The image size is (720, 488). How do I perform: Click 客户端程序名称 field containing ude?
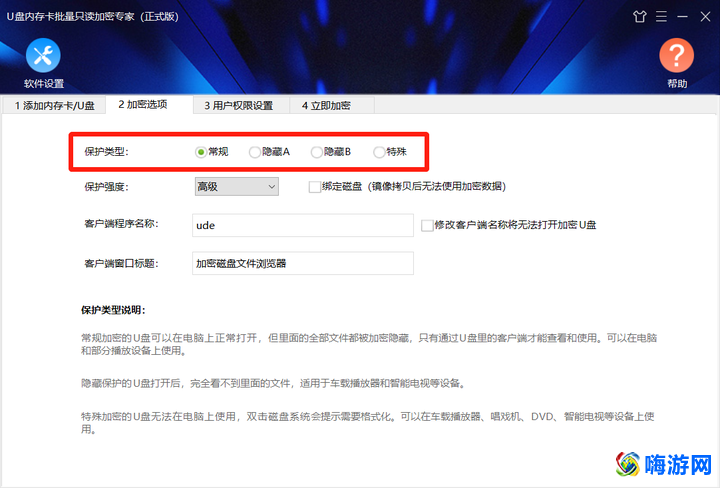303,225
